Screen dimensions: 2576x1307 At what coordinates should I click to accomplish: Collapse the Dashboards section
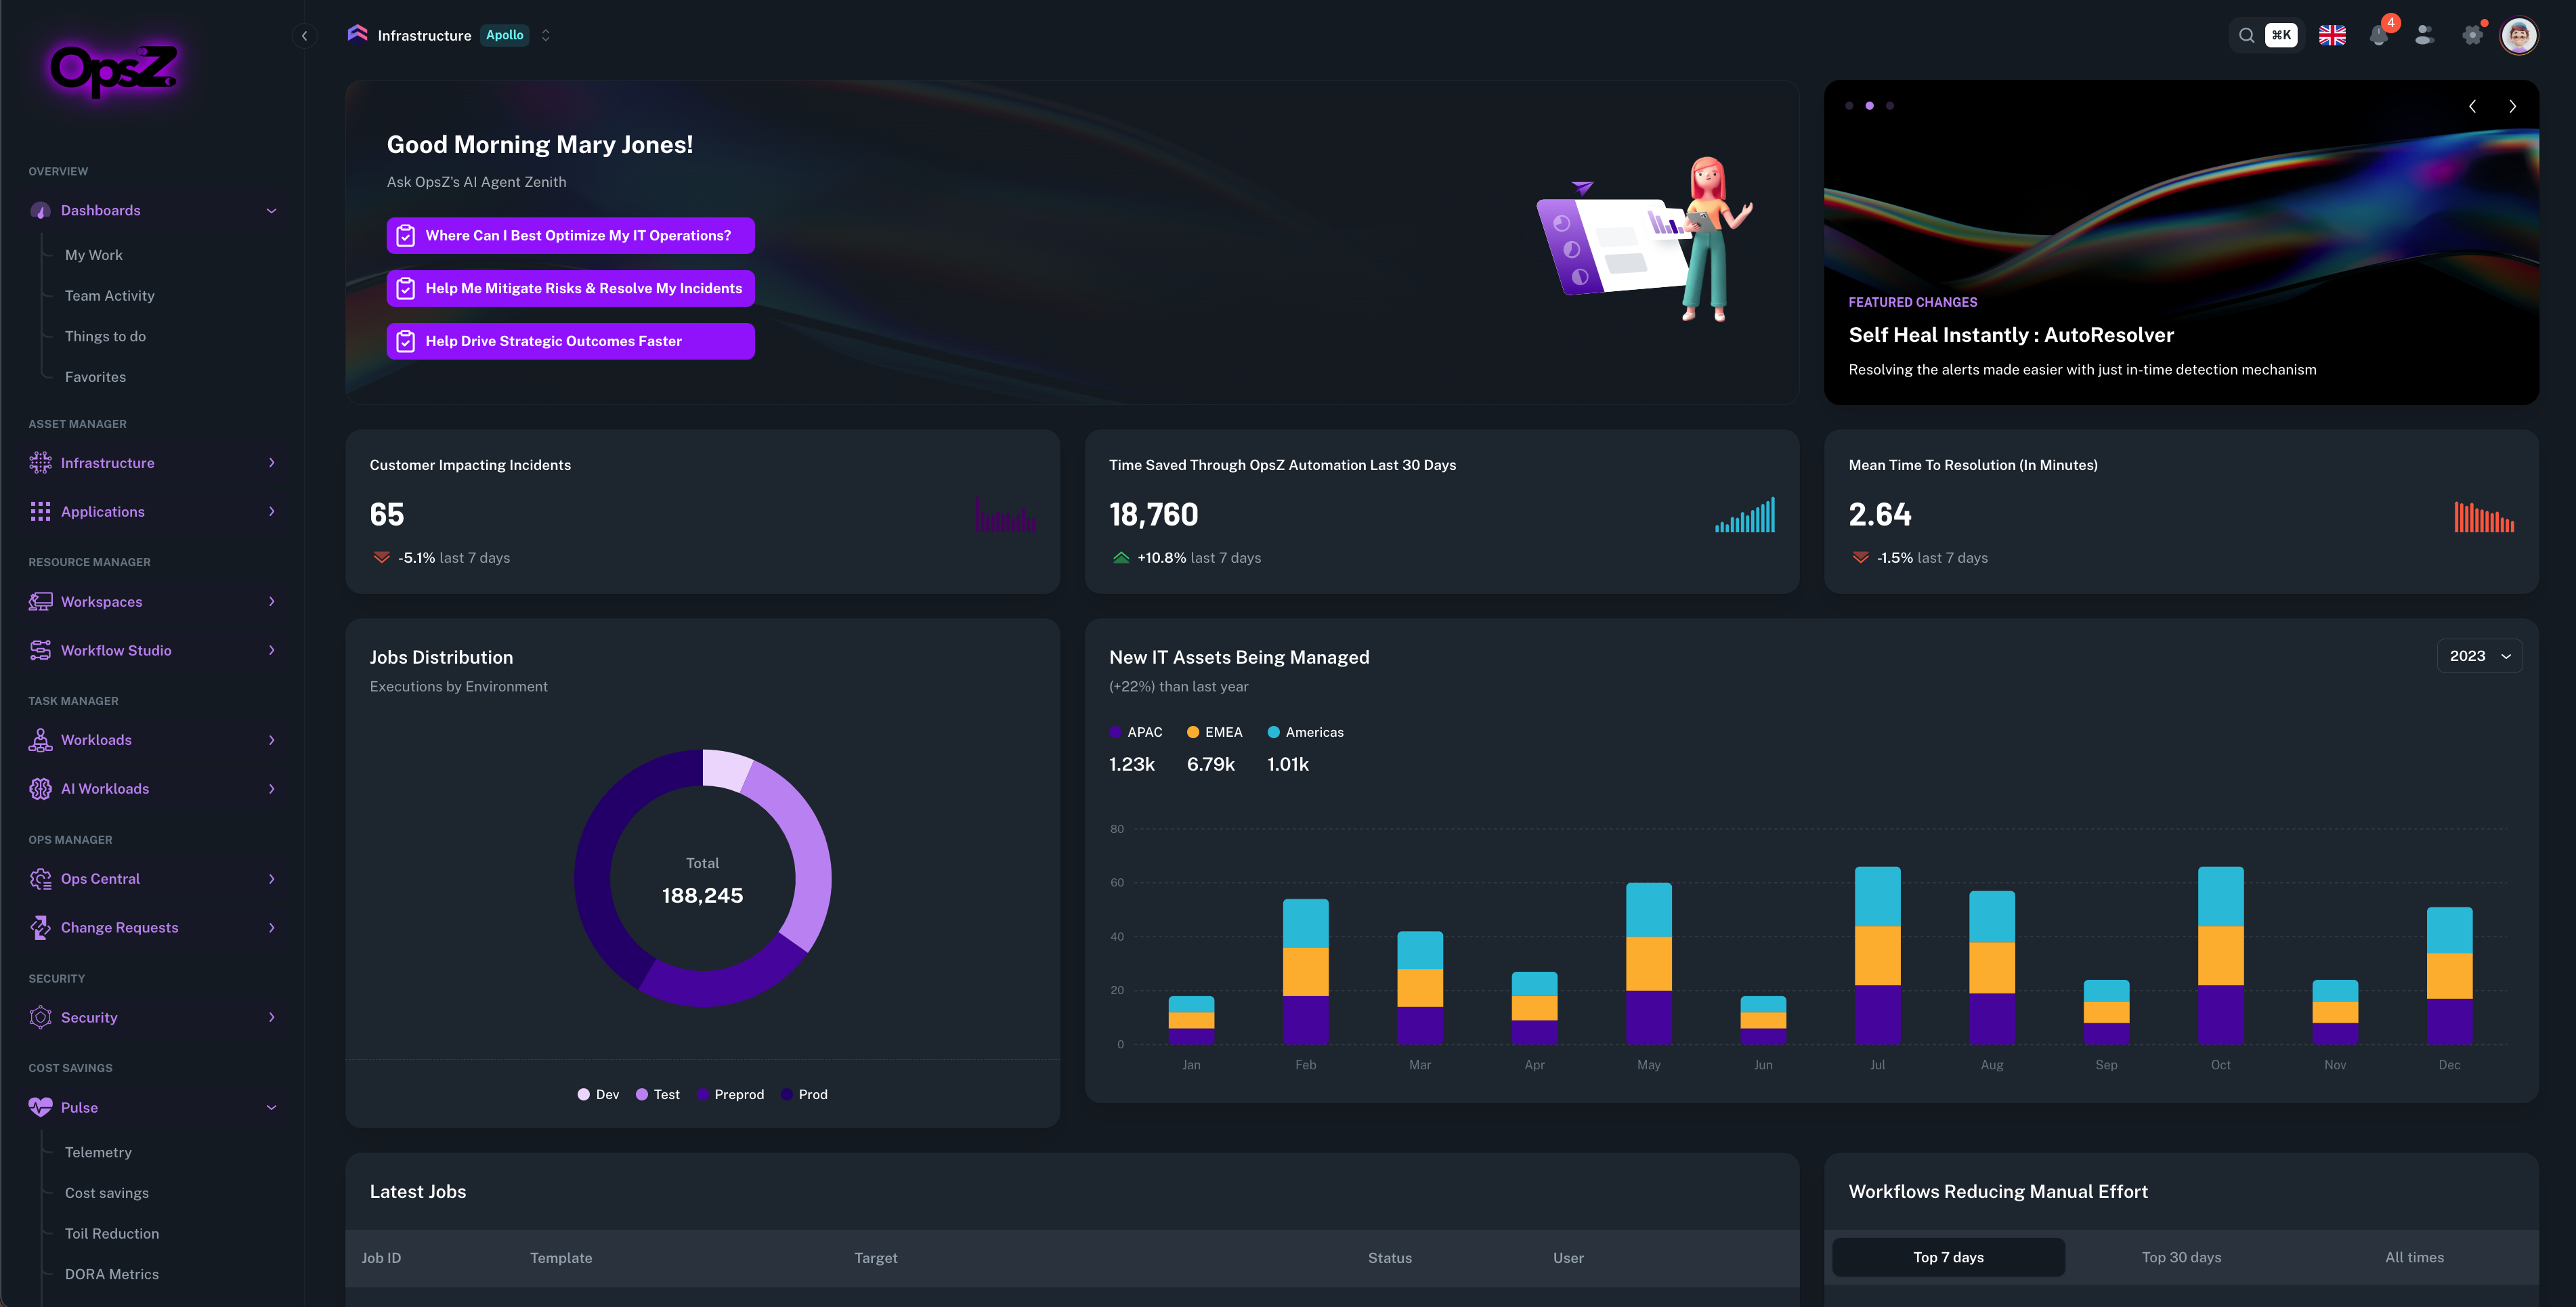tap(270, 210)
